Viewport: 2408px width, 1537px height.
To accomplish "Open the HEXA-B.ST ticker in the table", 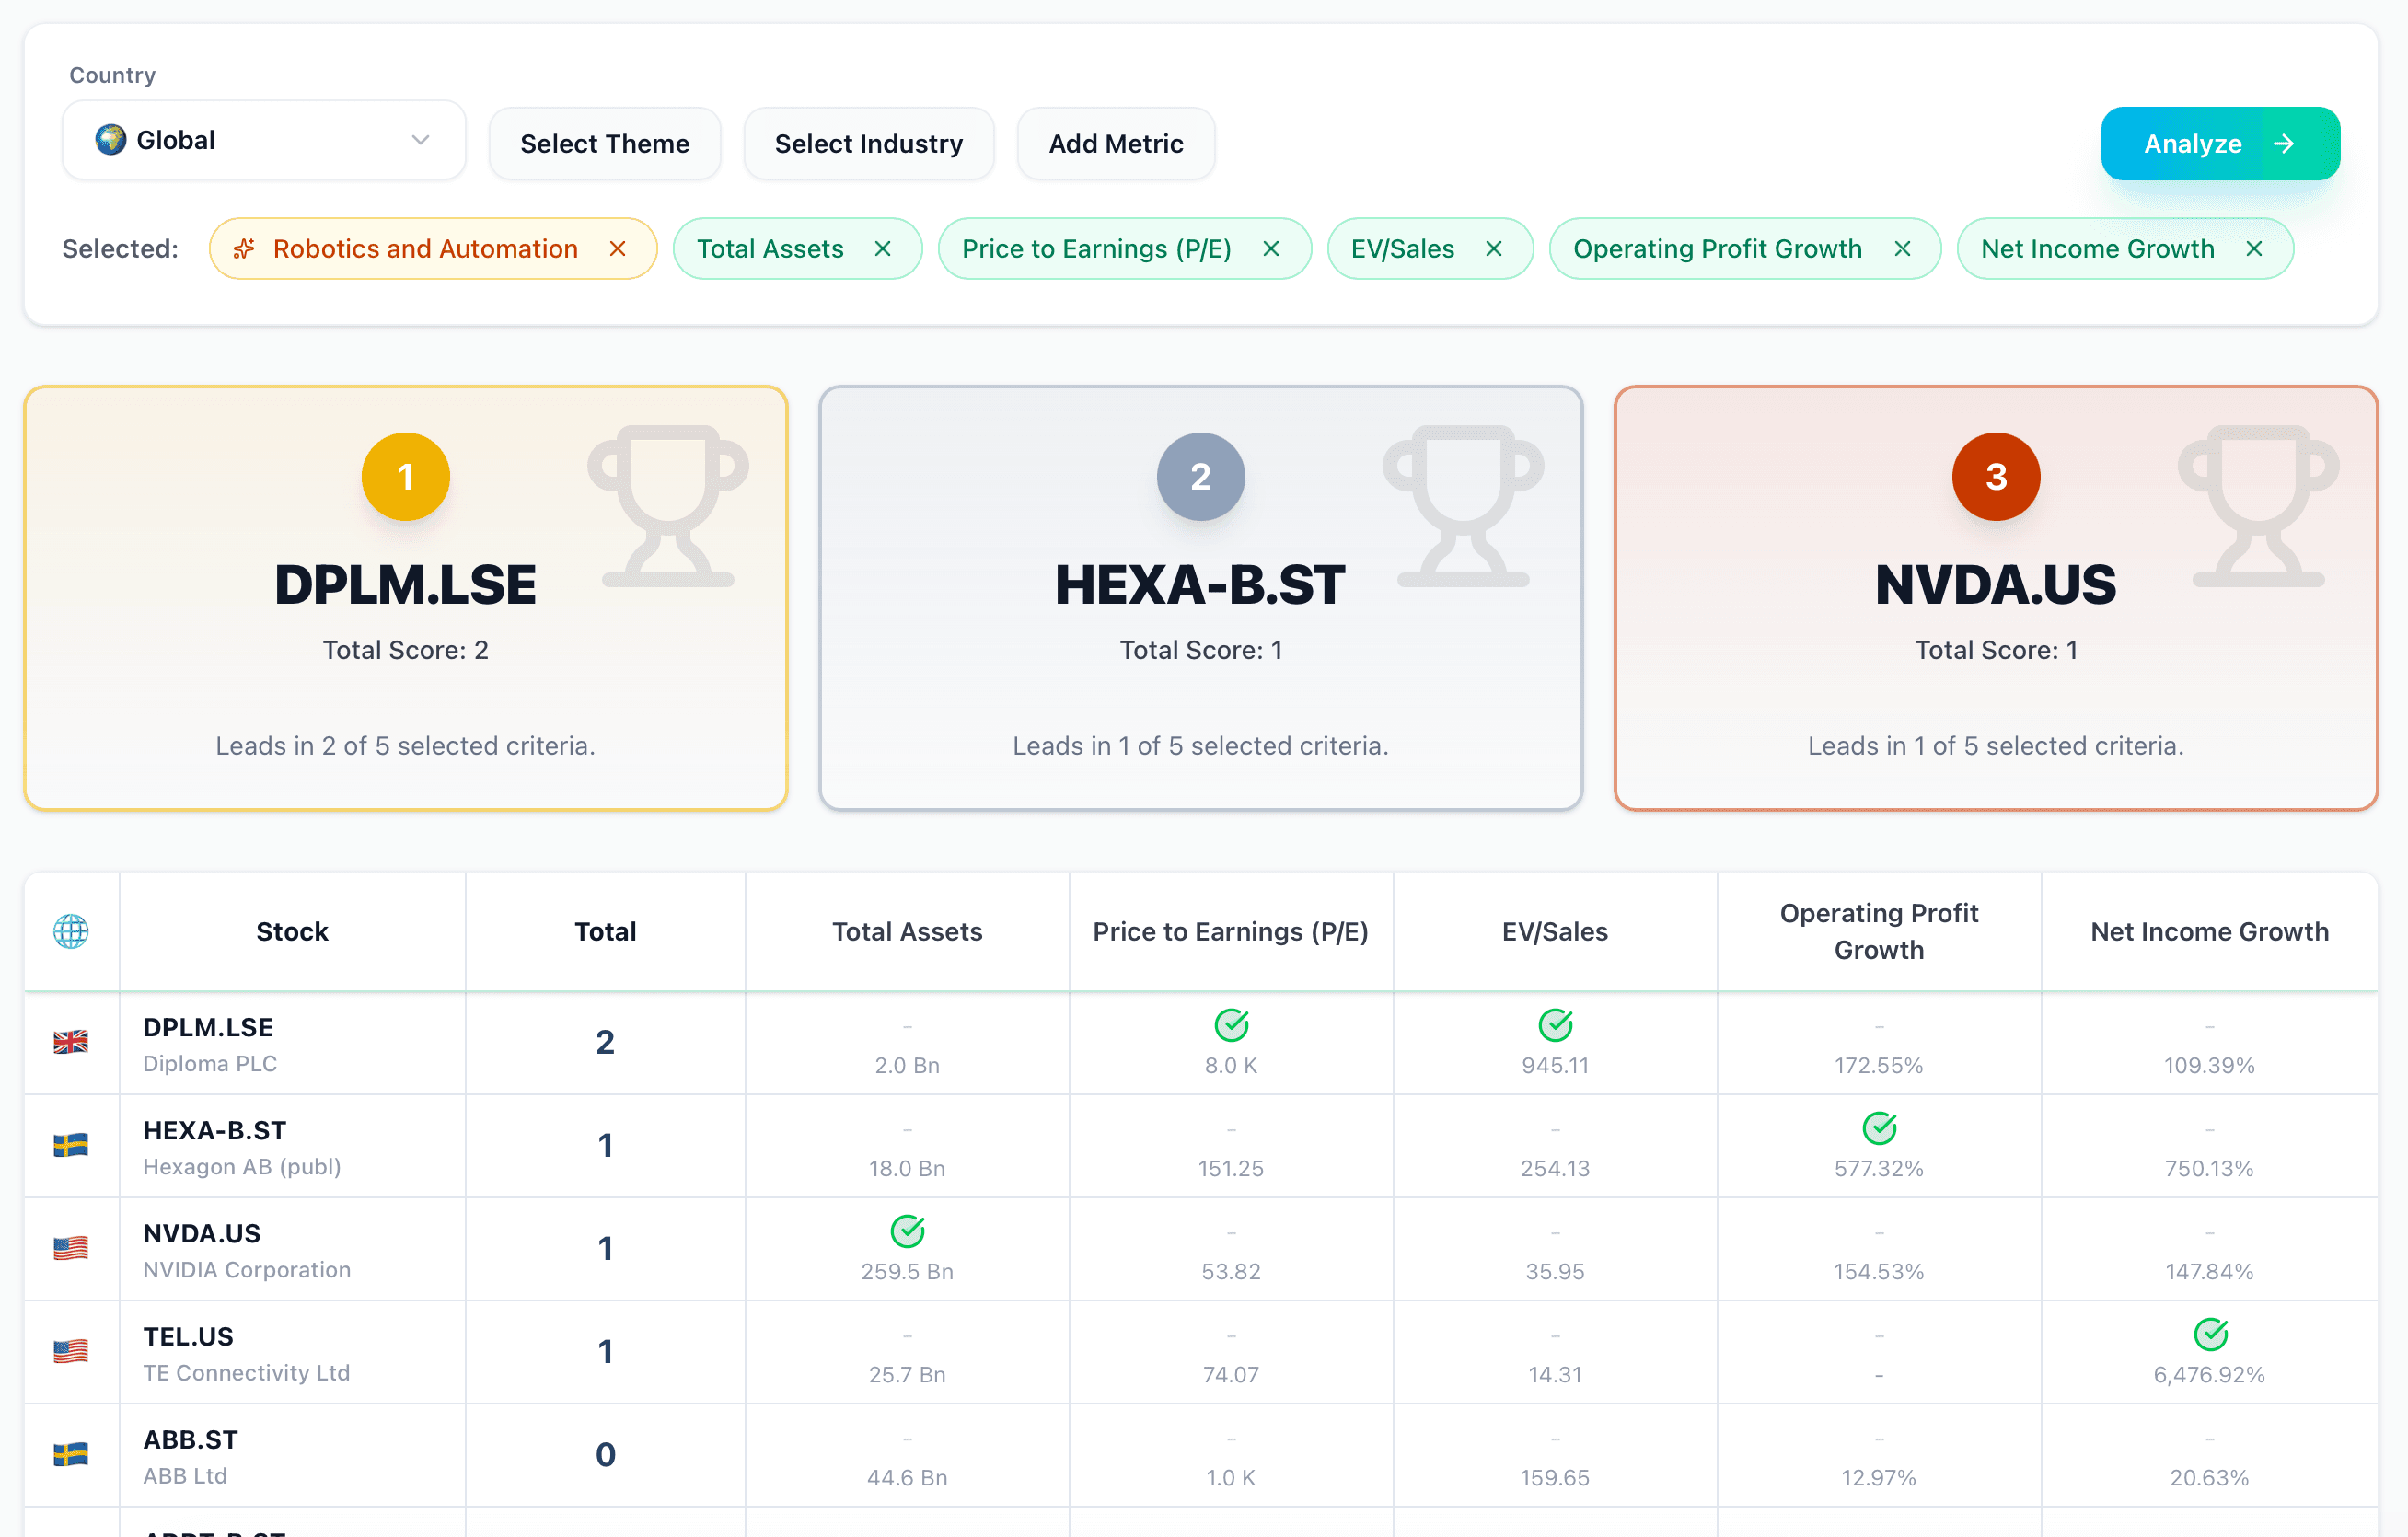I will 215,1130.
